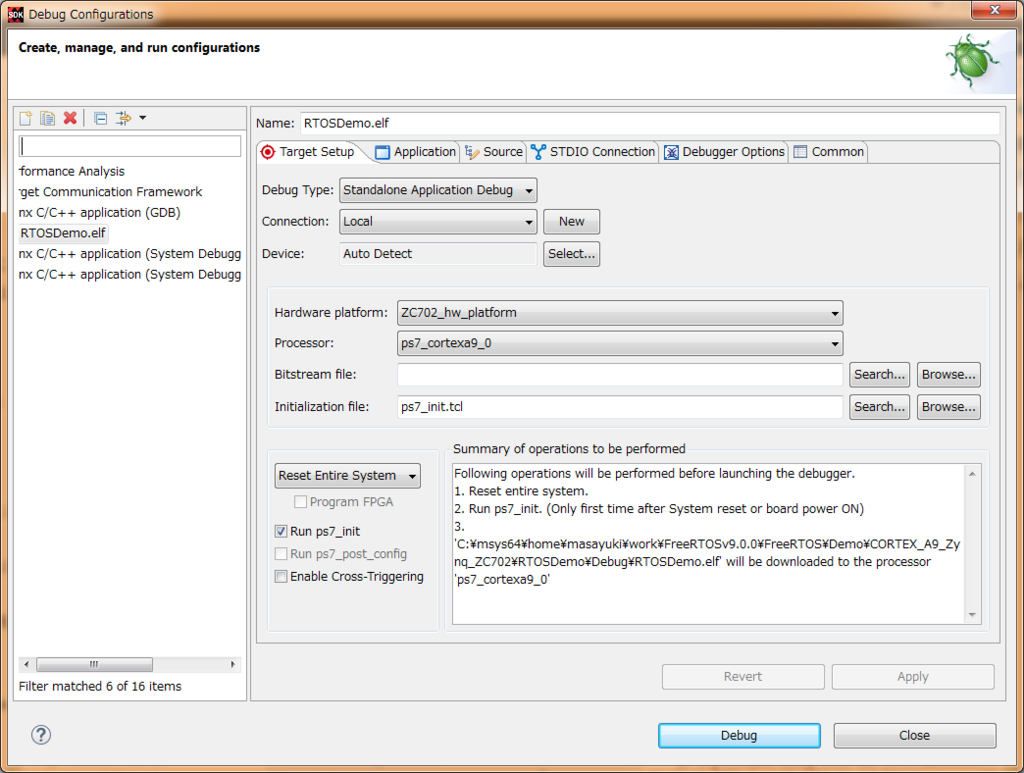
Task: Open the Application tab
Action: coord(415,151)
